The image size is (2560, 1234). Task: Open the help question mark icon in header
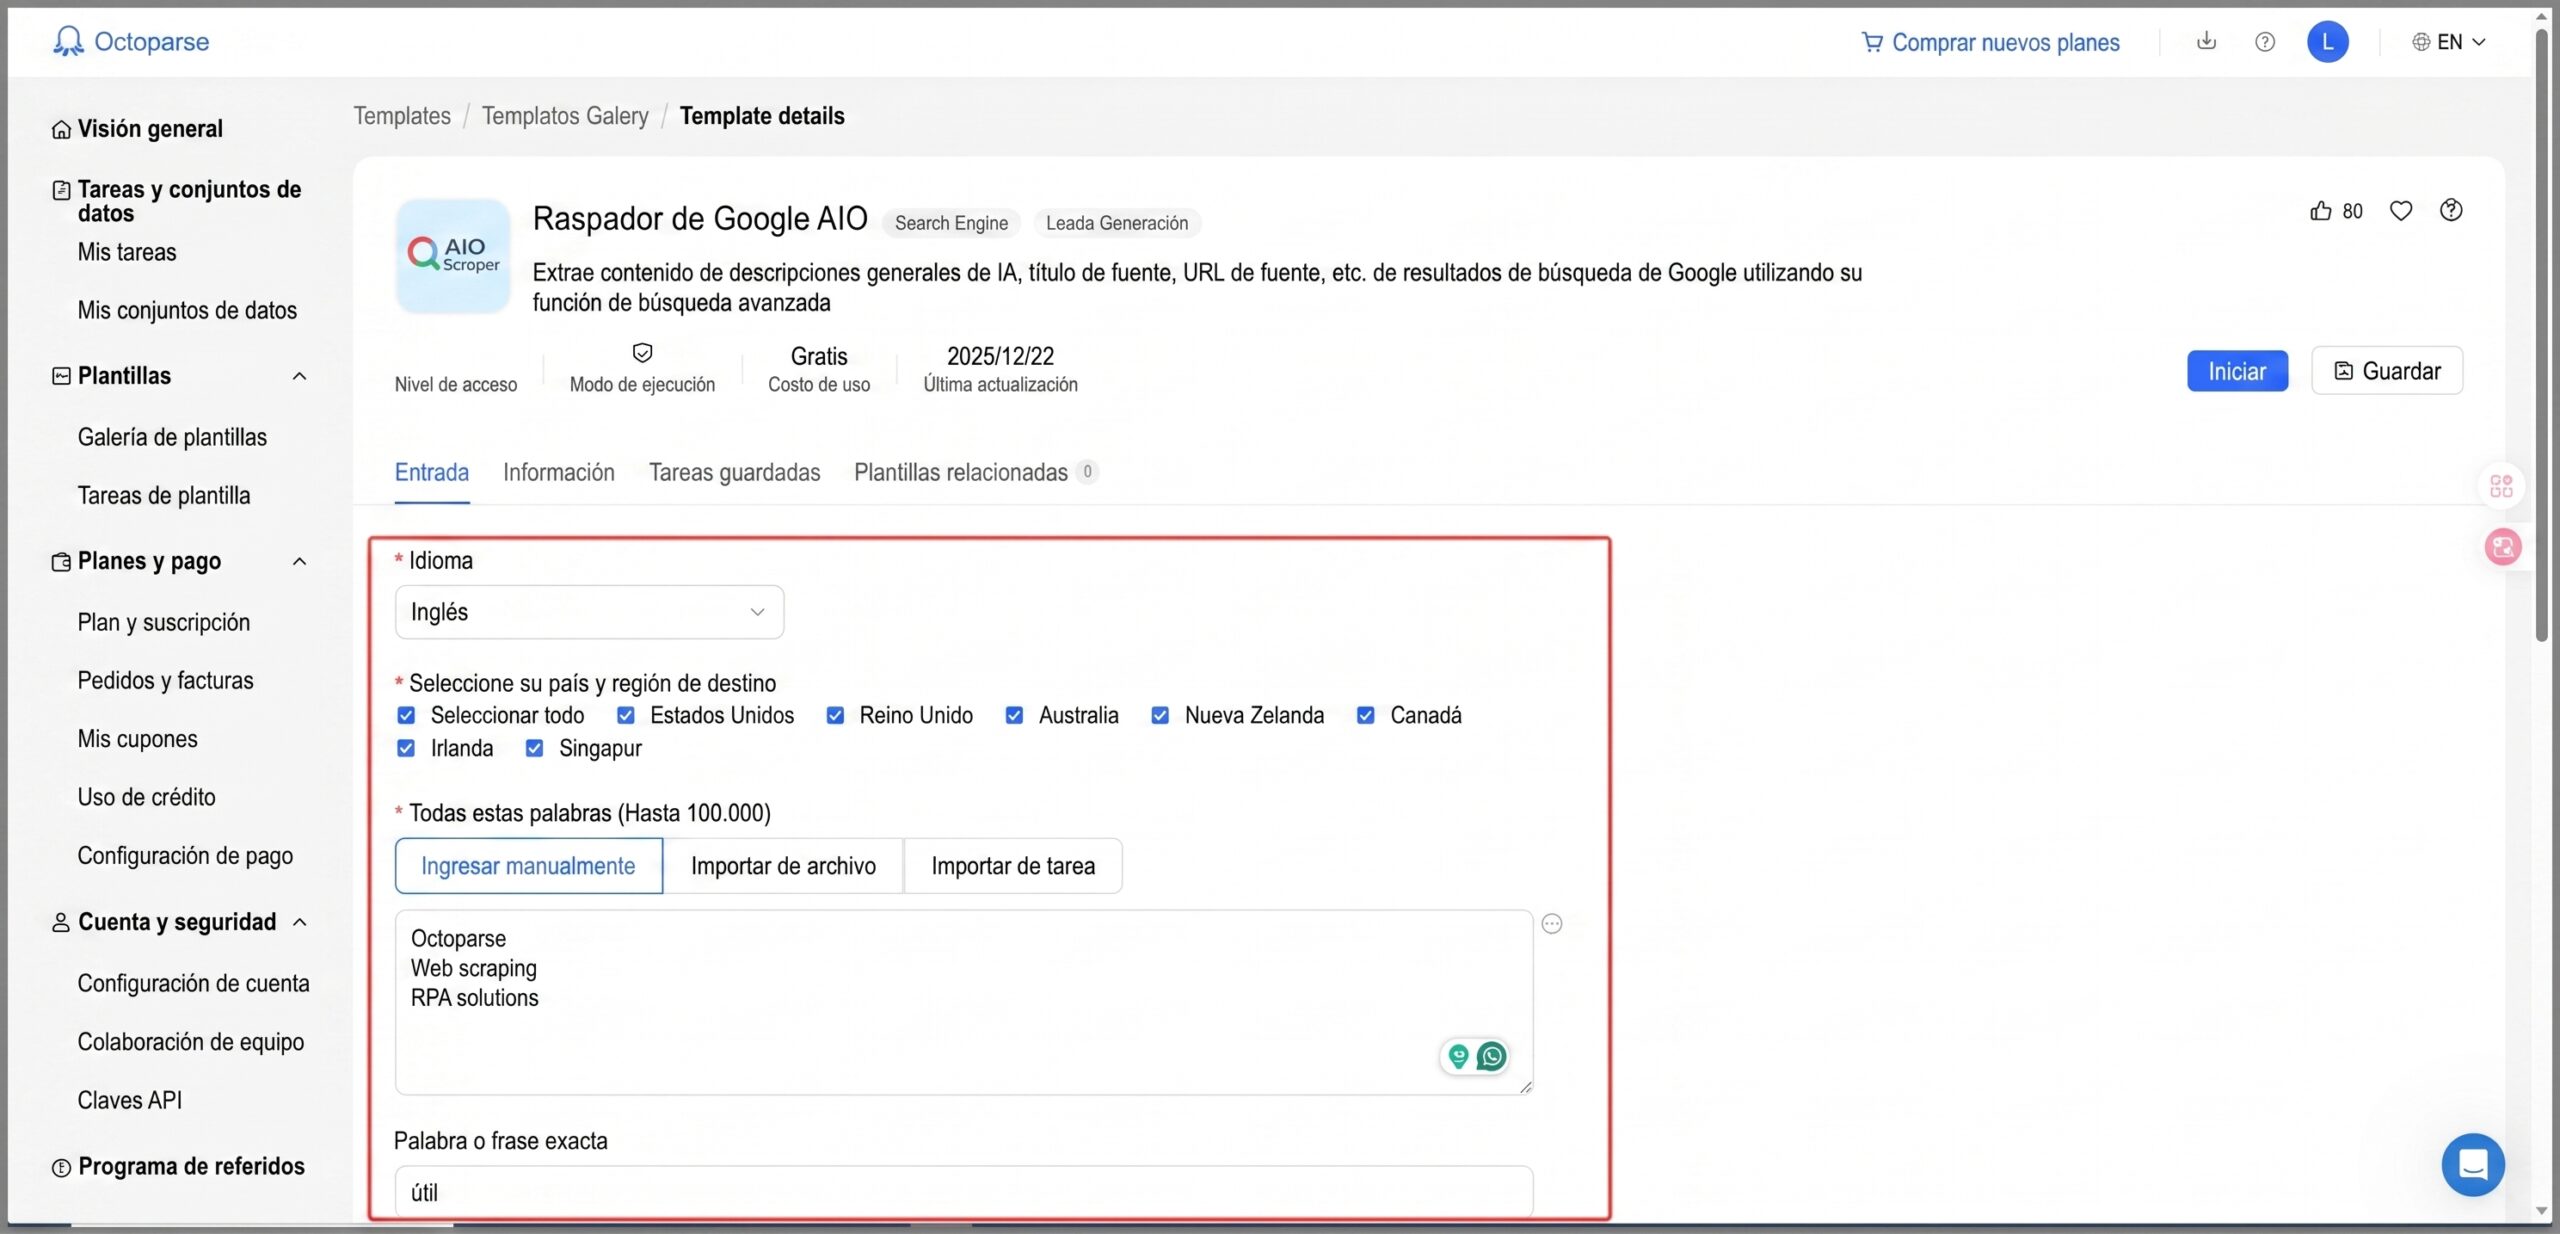pos(2265,42)
